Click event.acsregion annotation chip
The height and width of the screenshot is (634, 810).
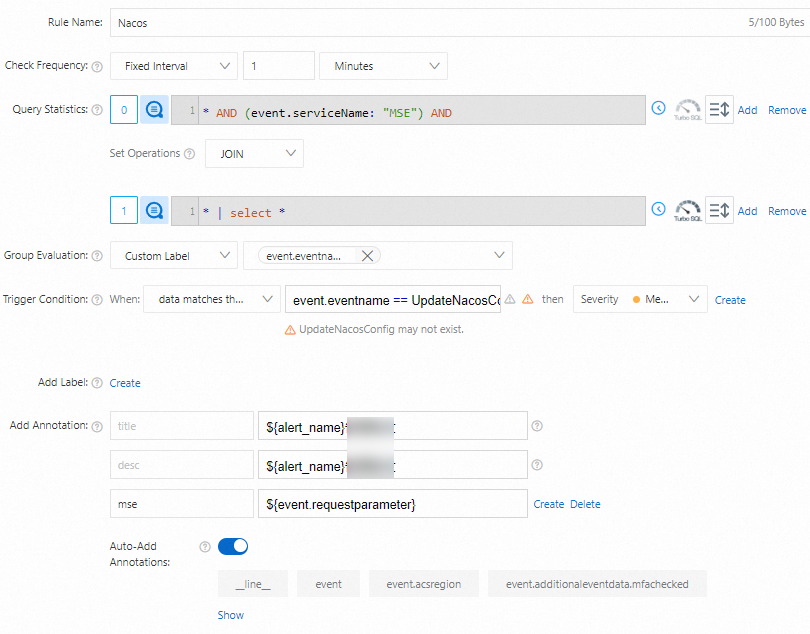(x=424, y=584)
